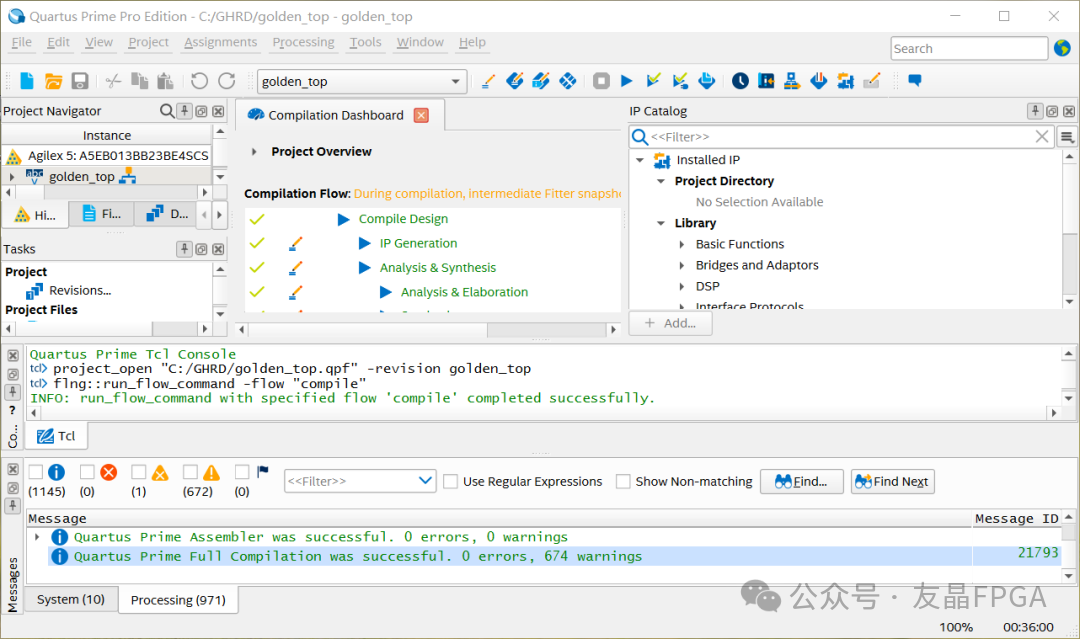Click the pencil icon next to Analysis & Synthesis
The width and height of the screenshot is (1080, 639).
296,268
